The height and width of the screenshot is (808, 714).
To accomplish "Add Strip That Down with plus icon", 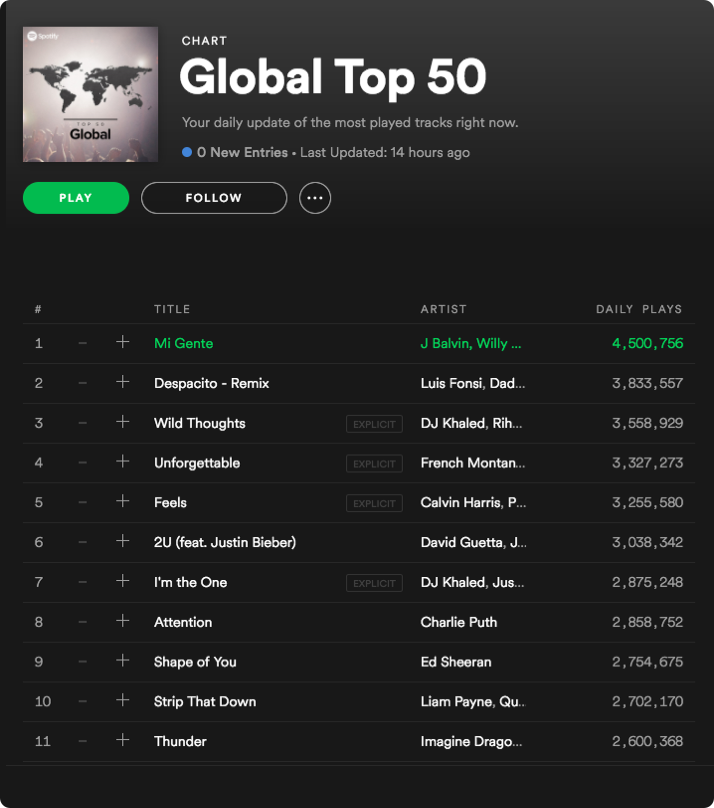I will (123, 700).
